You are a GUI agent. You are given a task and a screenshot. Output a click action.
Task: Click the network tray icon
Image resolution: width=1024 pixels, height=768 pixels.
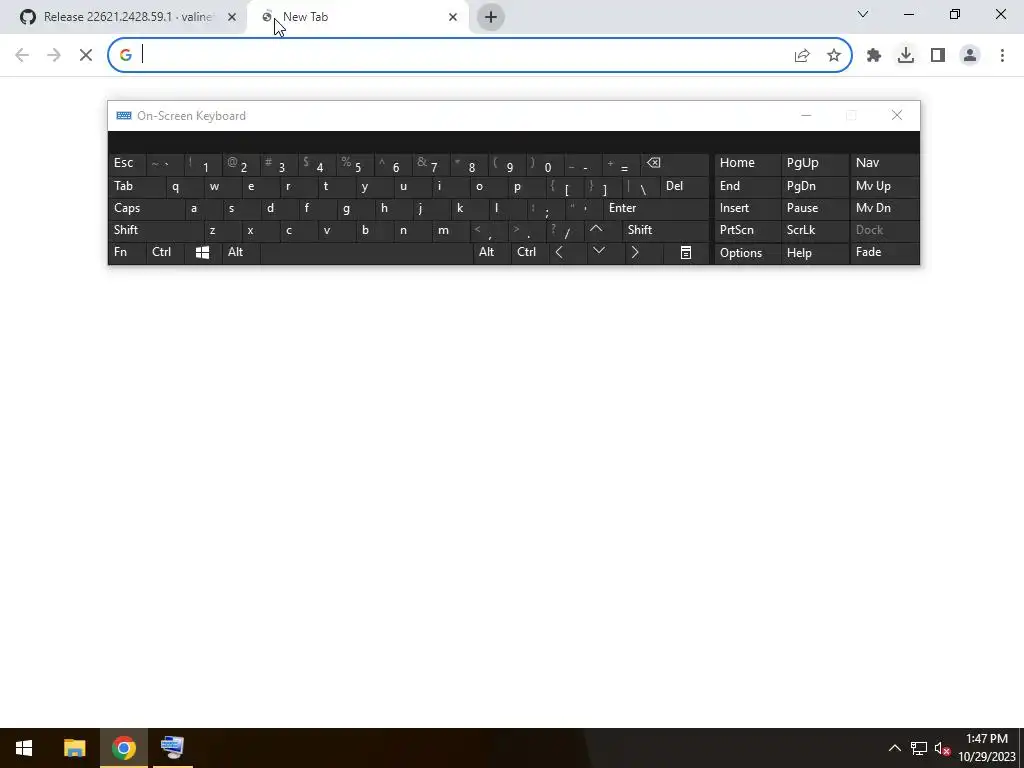pos(919,748)
